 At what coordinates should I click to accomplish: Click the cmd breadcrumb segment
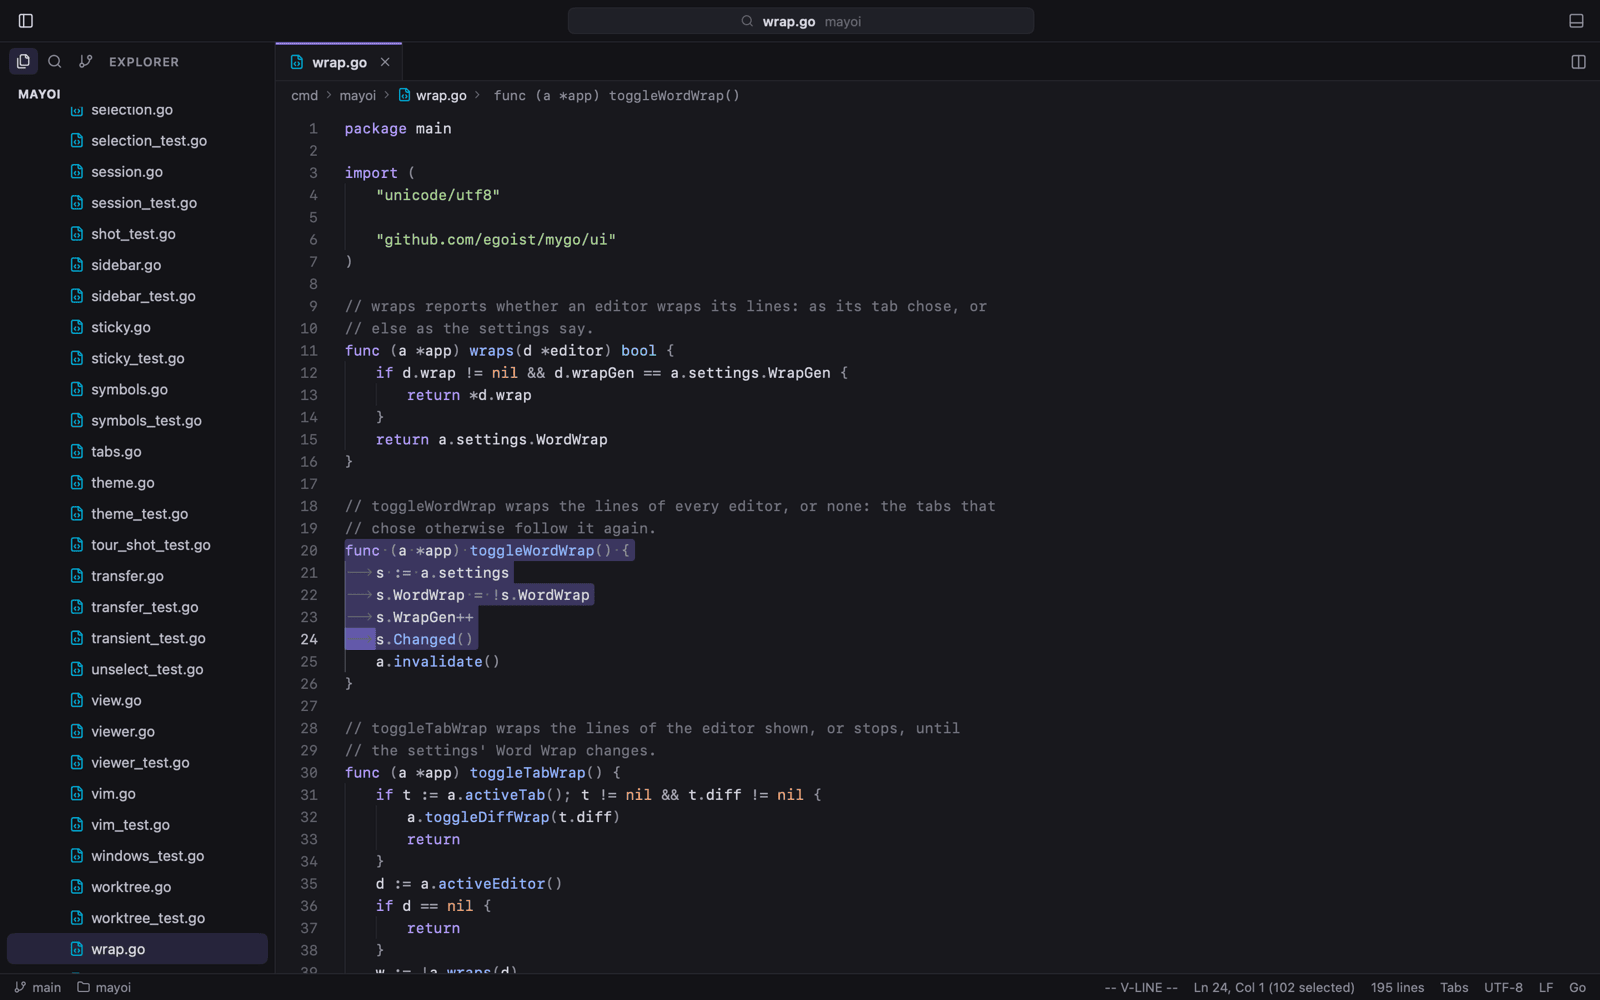coord(304,96)
